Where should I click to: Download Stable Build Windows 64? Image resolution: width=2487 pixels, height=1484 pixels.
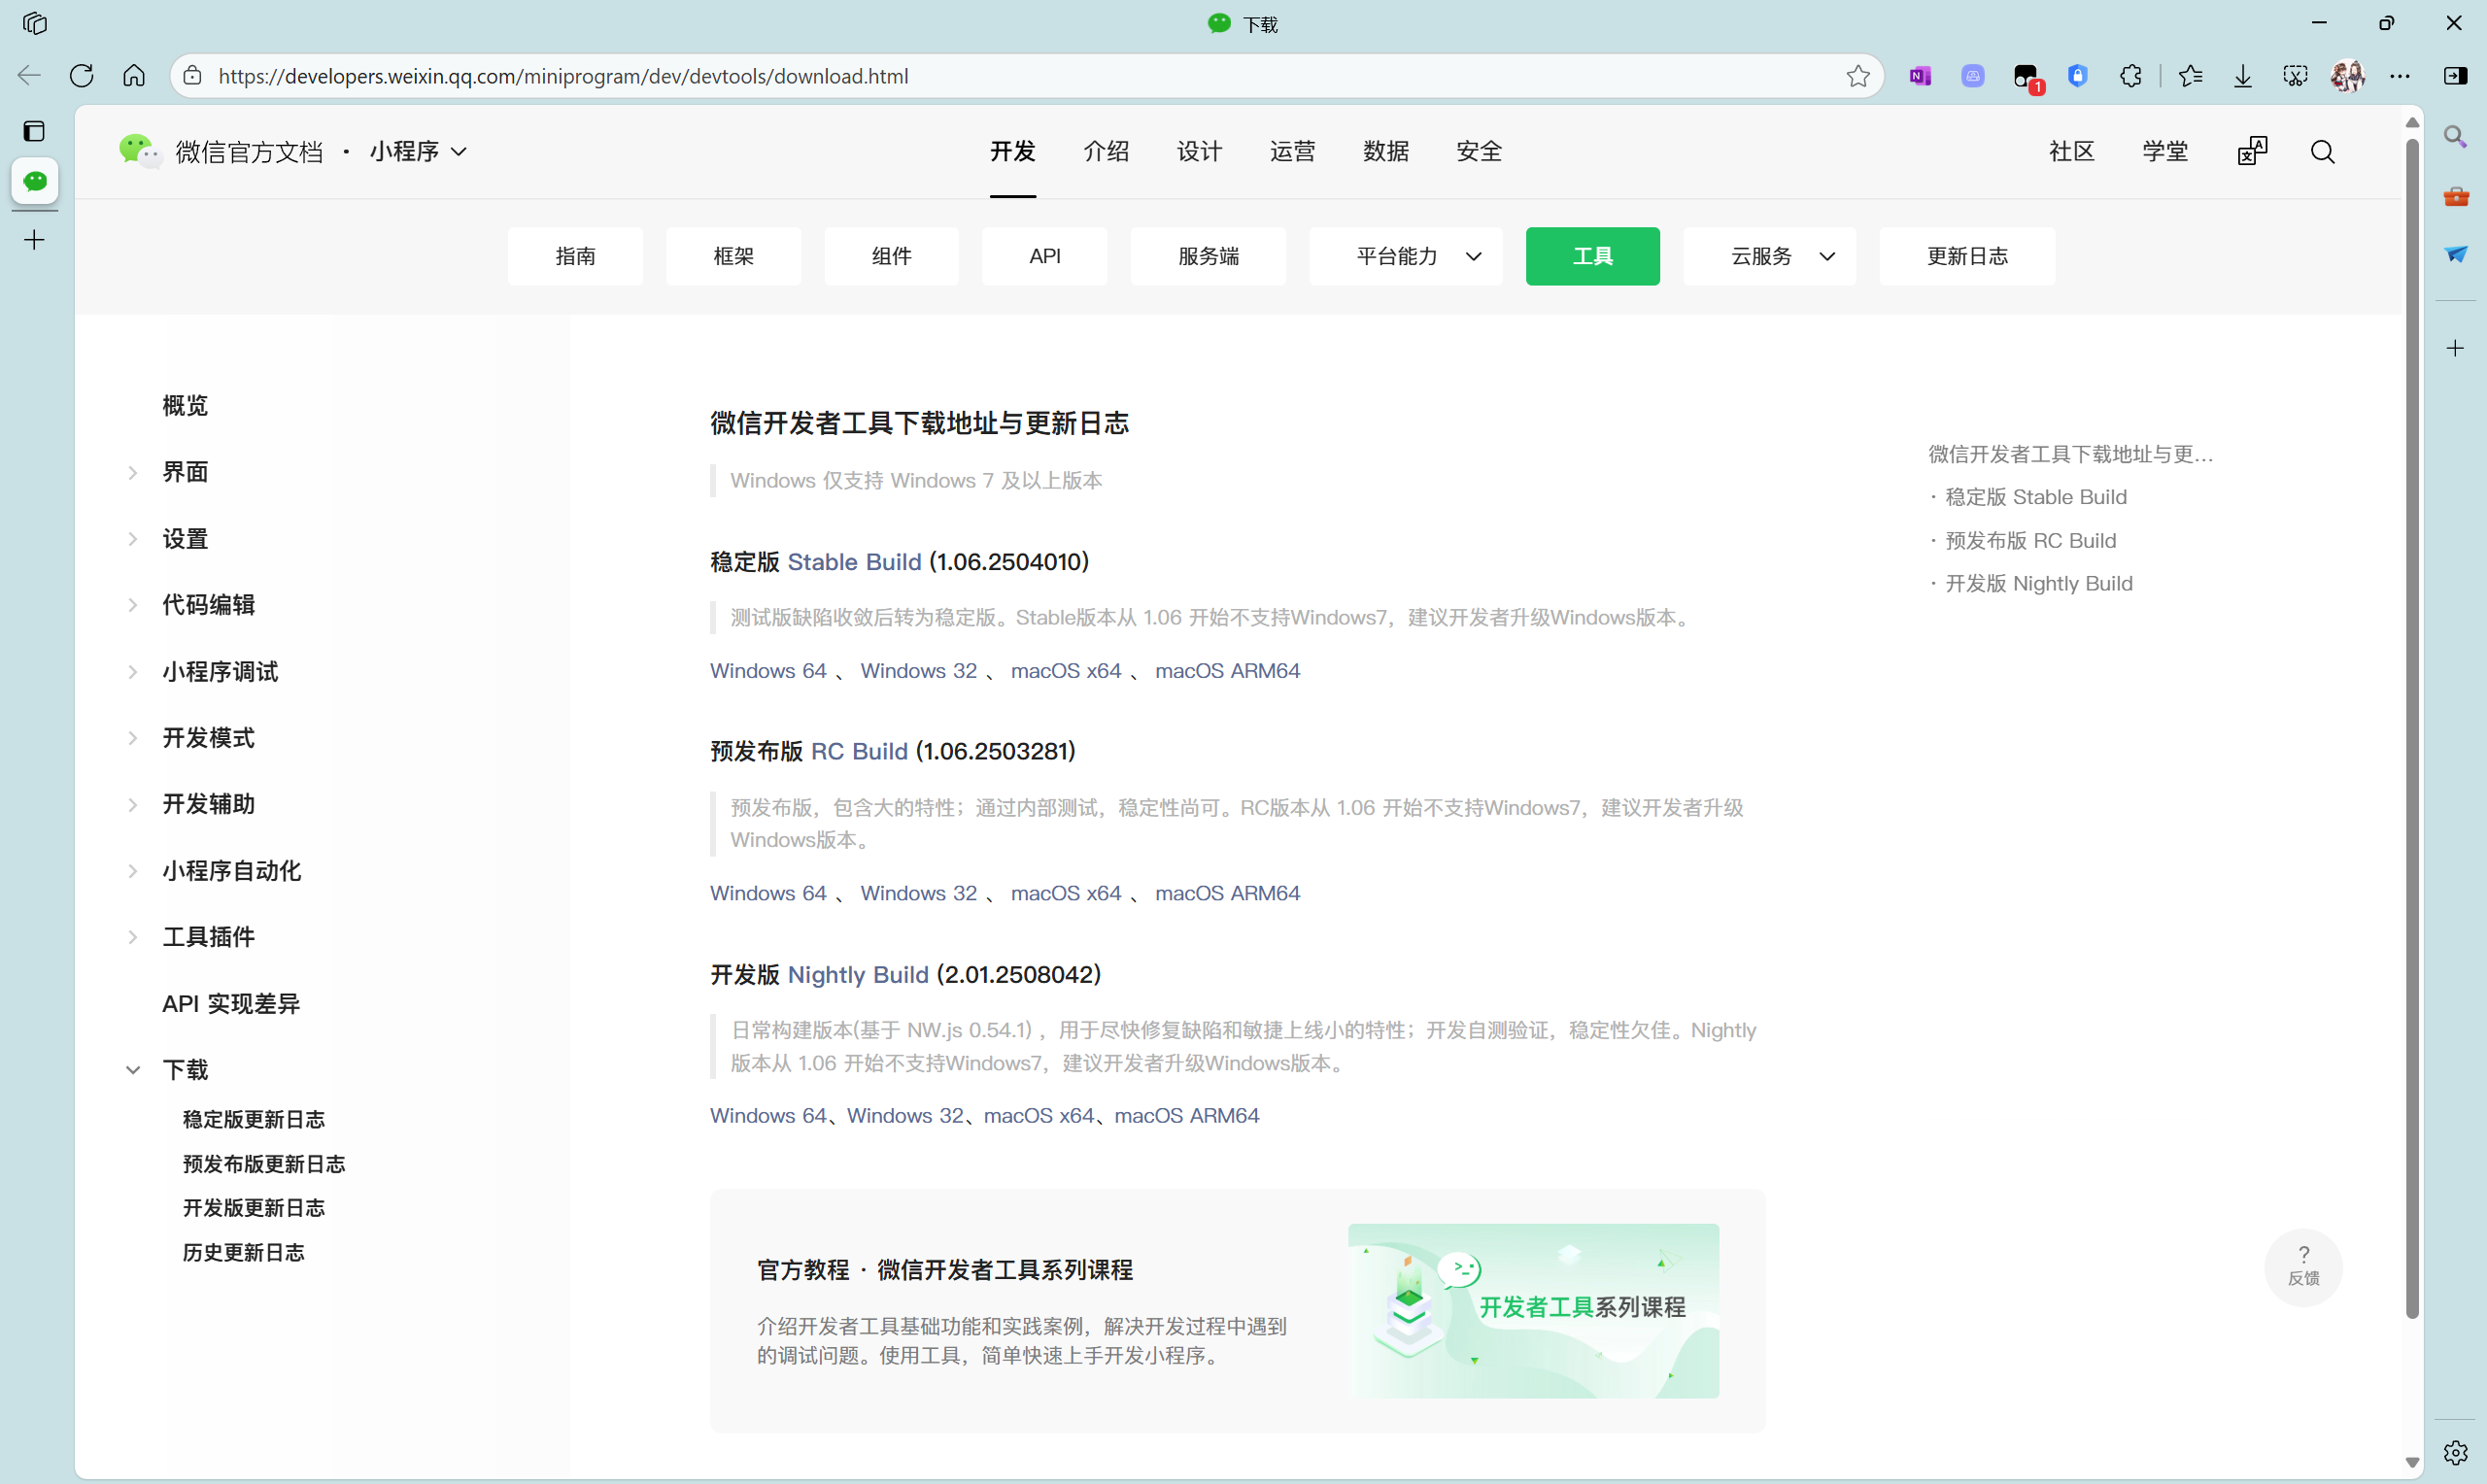pos(768,671)
